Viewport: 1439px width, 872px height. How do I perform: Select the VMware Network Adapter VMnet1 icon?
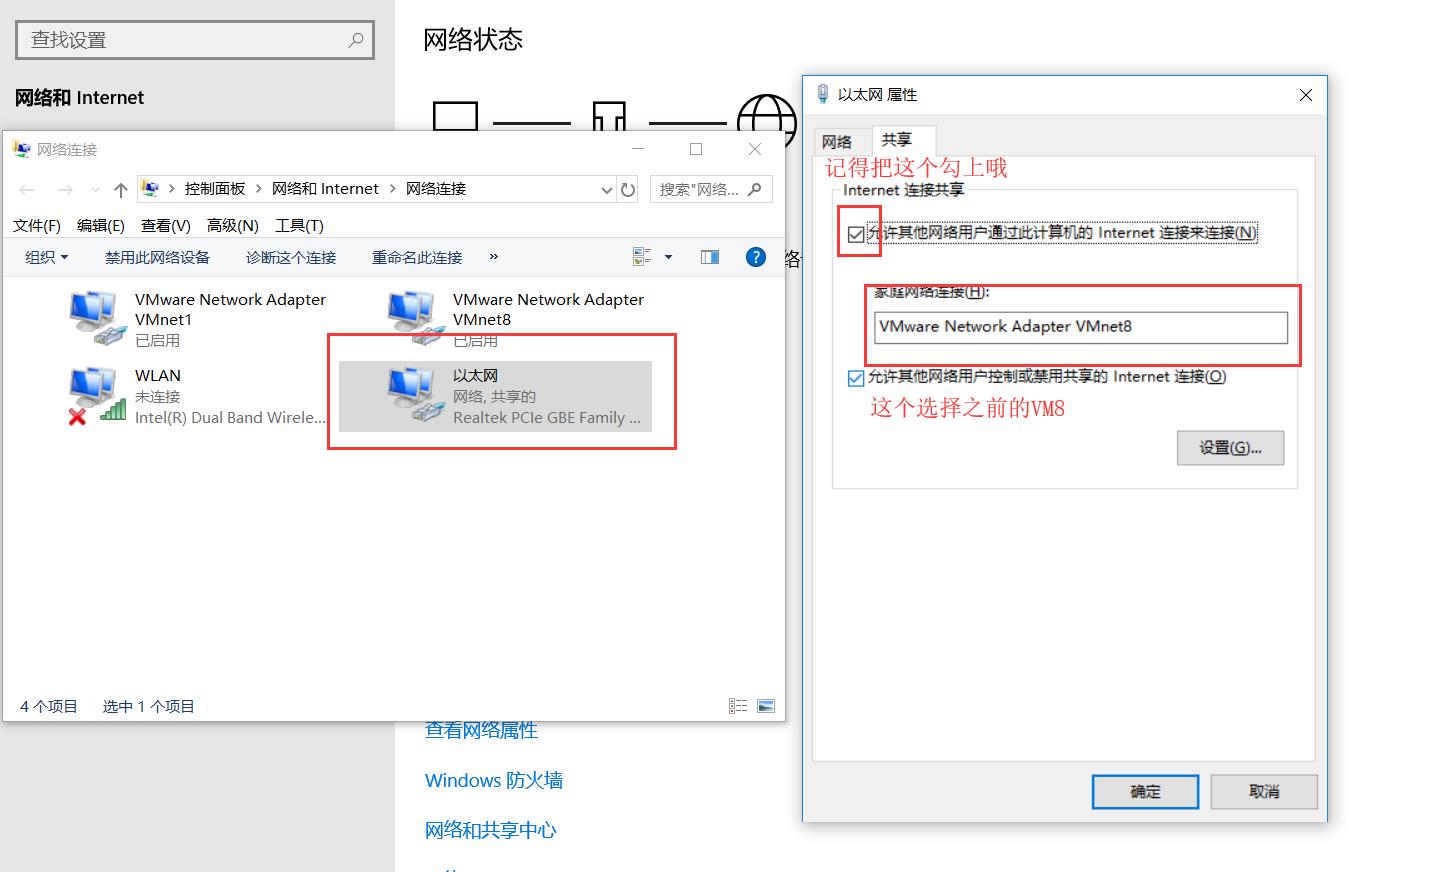click(x=97, y=318)
